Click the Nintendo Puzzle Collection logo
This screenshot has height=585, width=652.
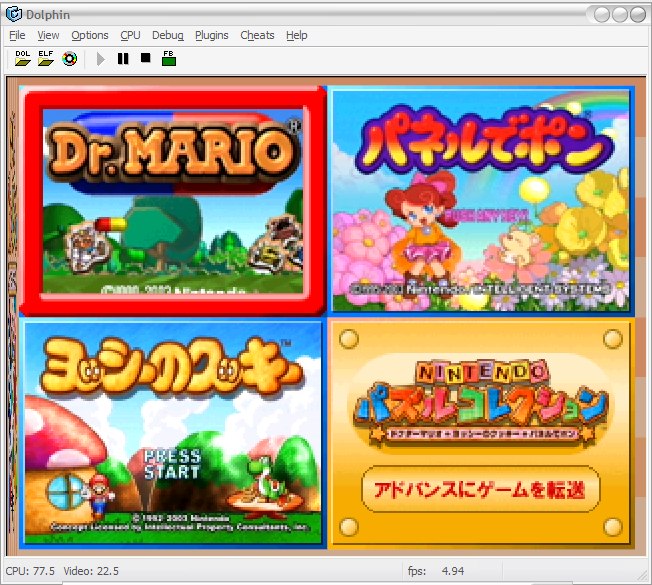point(481,402)
